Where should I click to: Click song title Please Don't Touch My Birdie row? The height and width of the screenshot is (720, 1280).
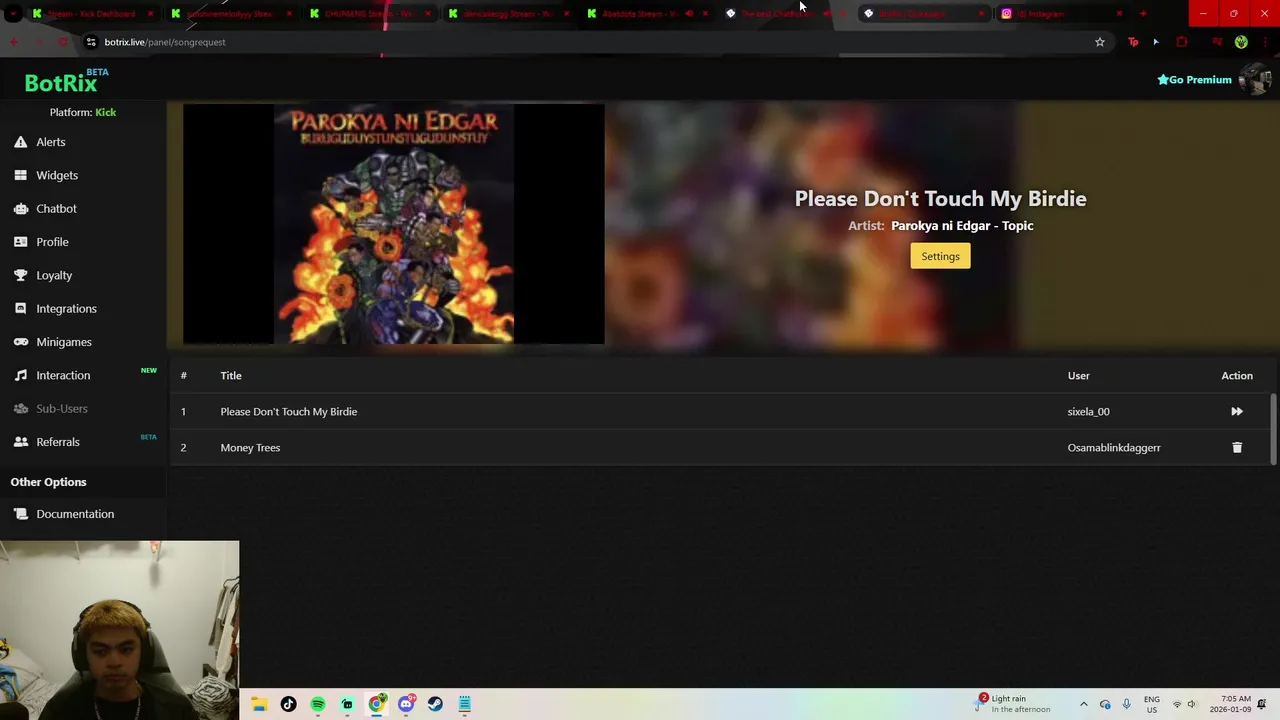[x=288, y=411]
